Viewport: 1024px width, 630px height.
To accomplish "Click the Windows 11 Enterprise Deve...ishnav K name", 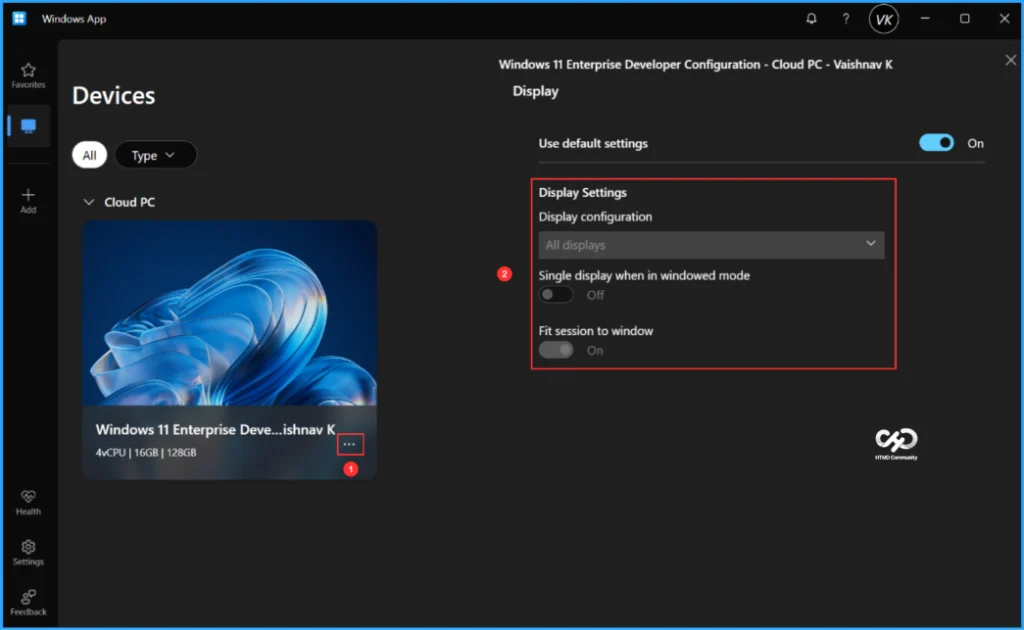I will [x=216, y=429].
